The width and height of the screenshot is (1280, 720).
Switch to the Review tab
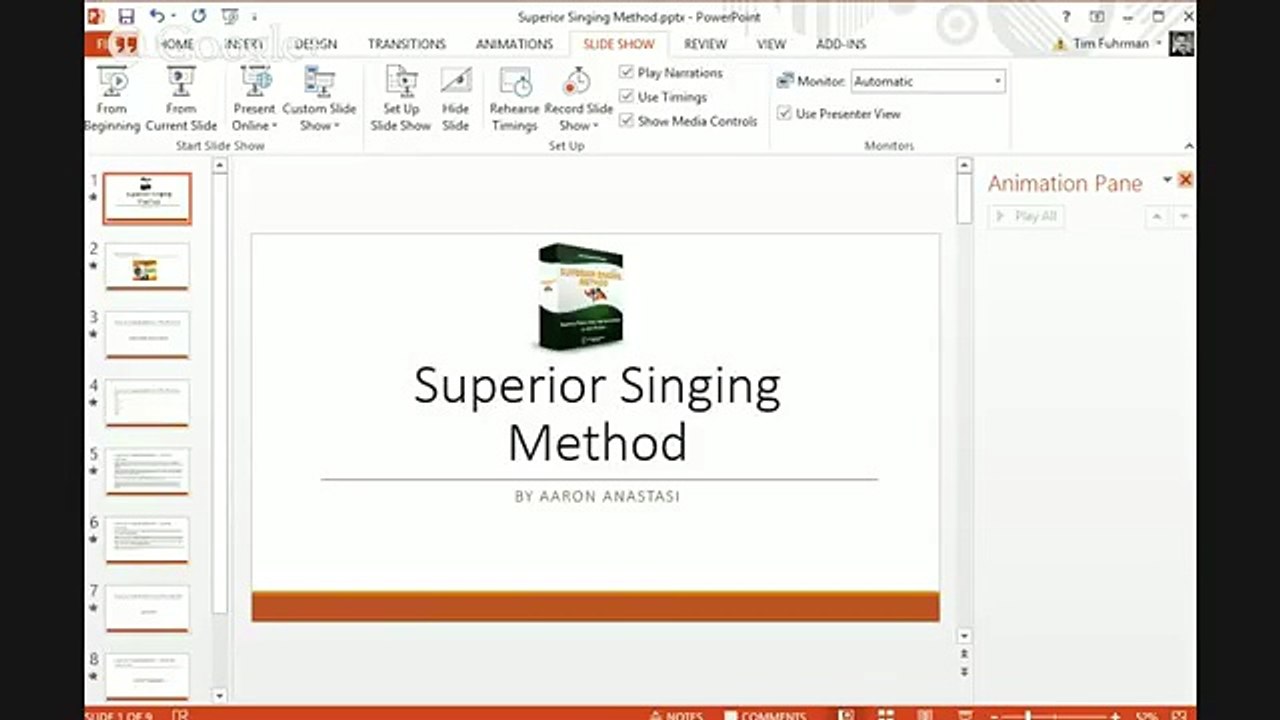point(705,44)
